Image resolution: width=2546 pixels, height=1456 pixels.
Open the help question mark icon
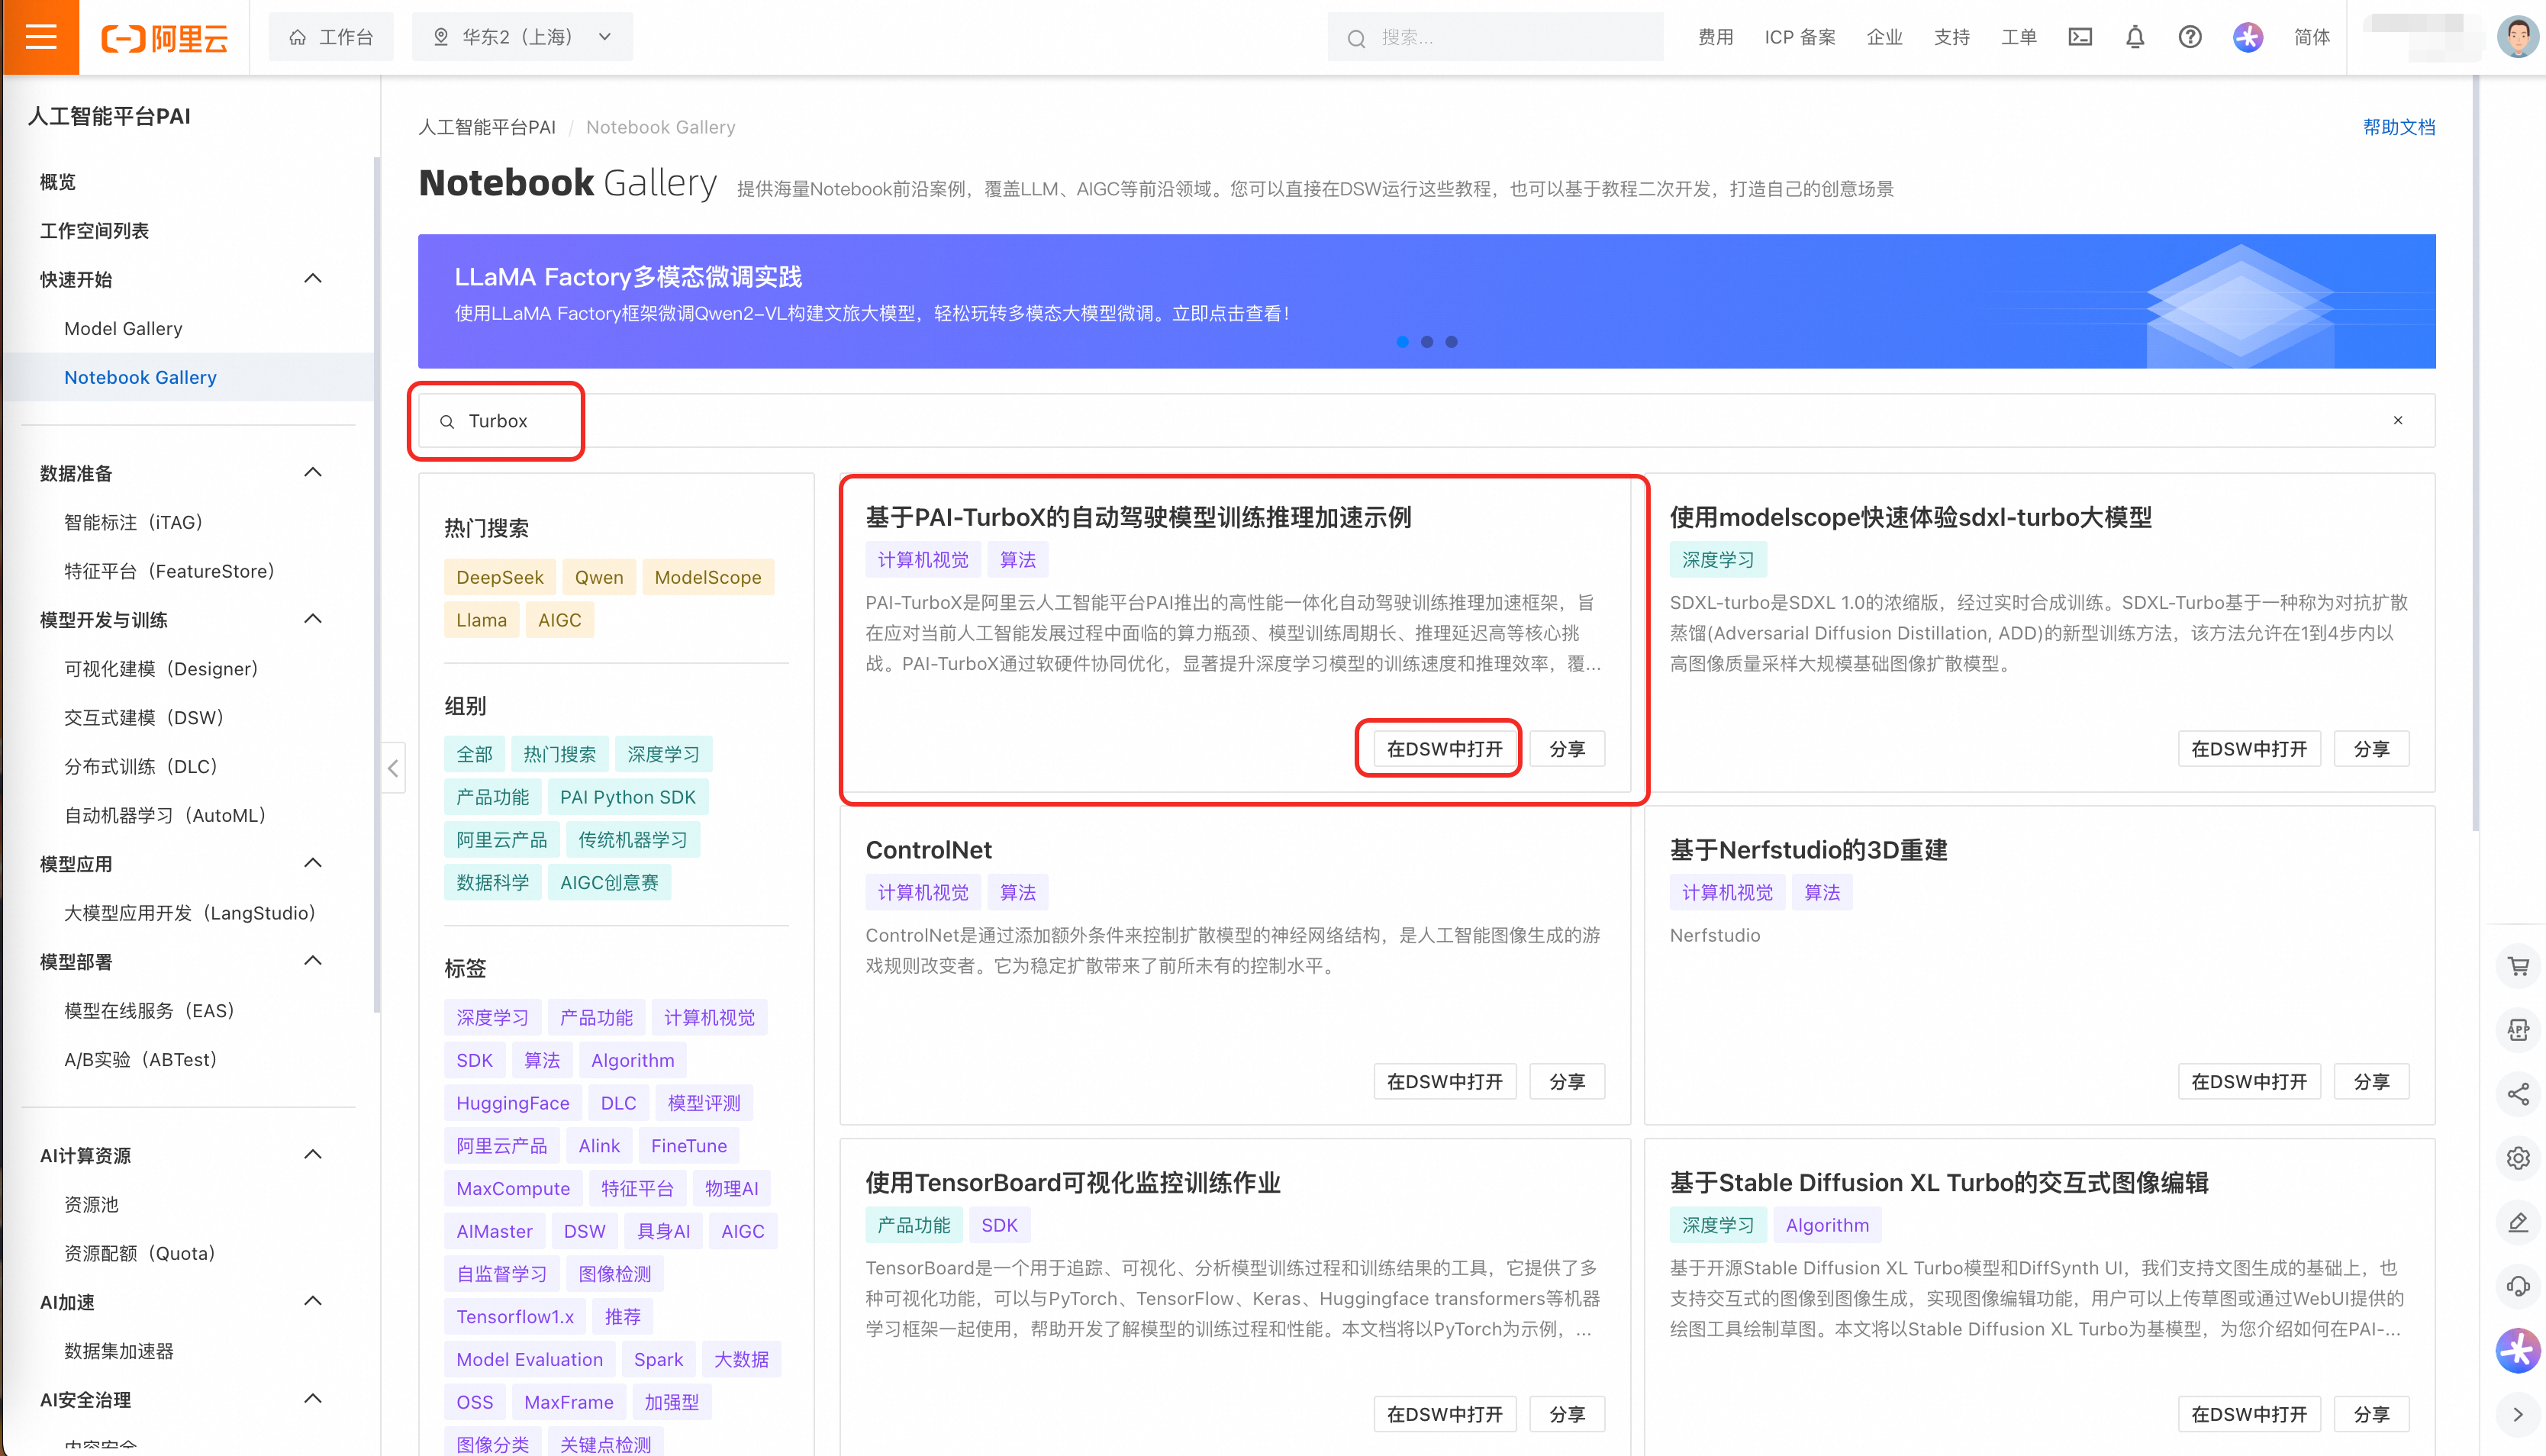tap(2190, 37)
